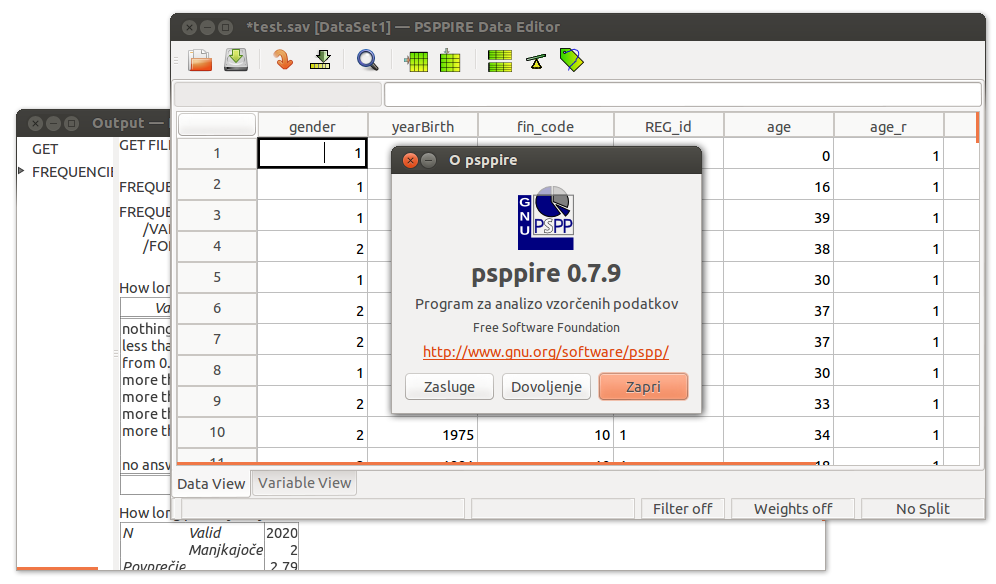Click the Go To Variable orange arrow icon

pyautogui.click(x=283, y=60)
